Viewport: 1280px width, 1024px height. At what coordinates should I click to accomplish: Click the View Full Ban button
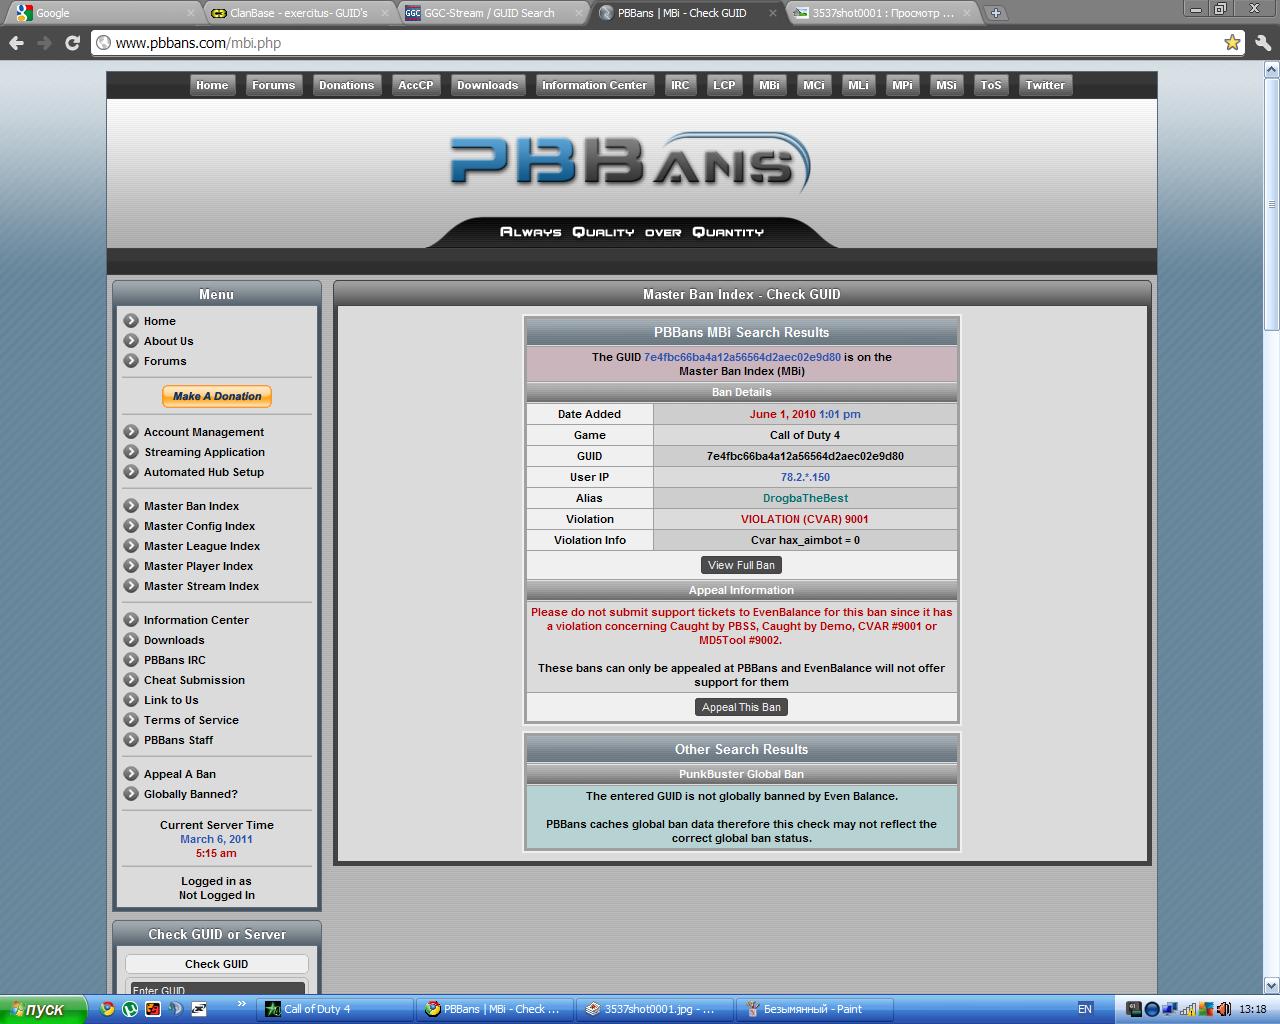click(741, 565)
